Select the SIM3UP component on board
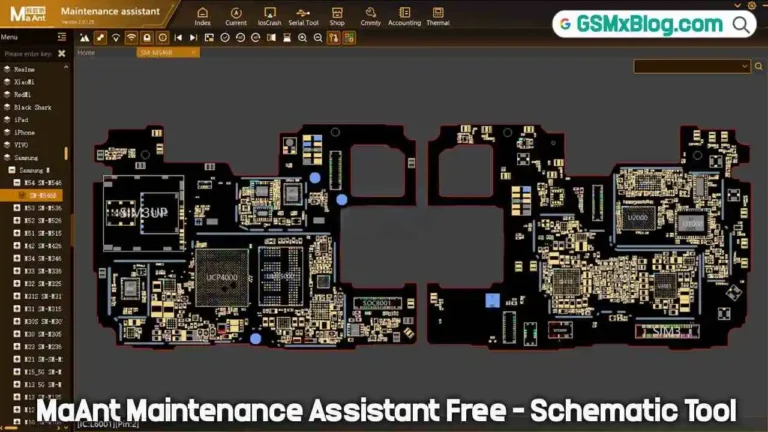The width and height of the screenshot is (768, 432). tap(144, 213)
